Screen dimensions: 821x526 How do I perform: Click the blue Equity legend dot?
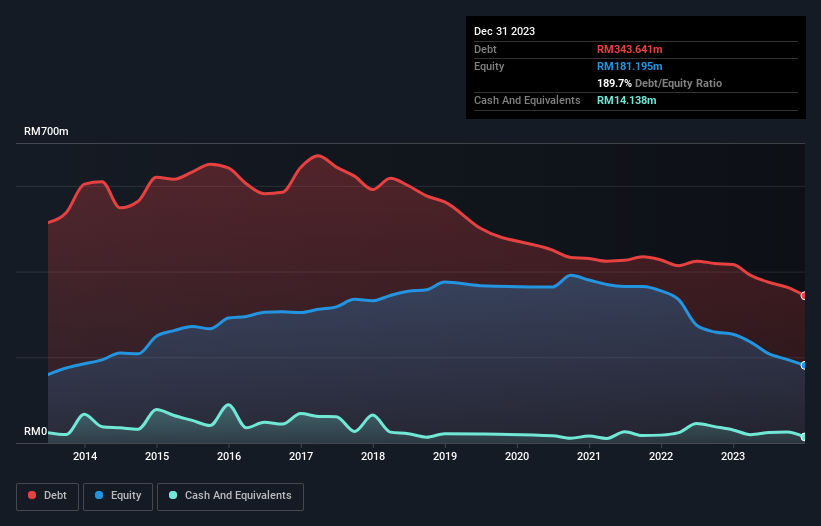pyautogui.click(x=99, y=495)
